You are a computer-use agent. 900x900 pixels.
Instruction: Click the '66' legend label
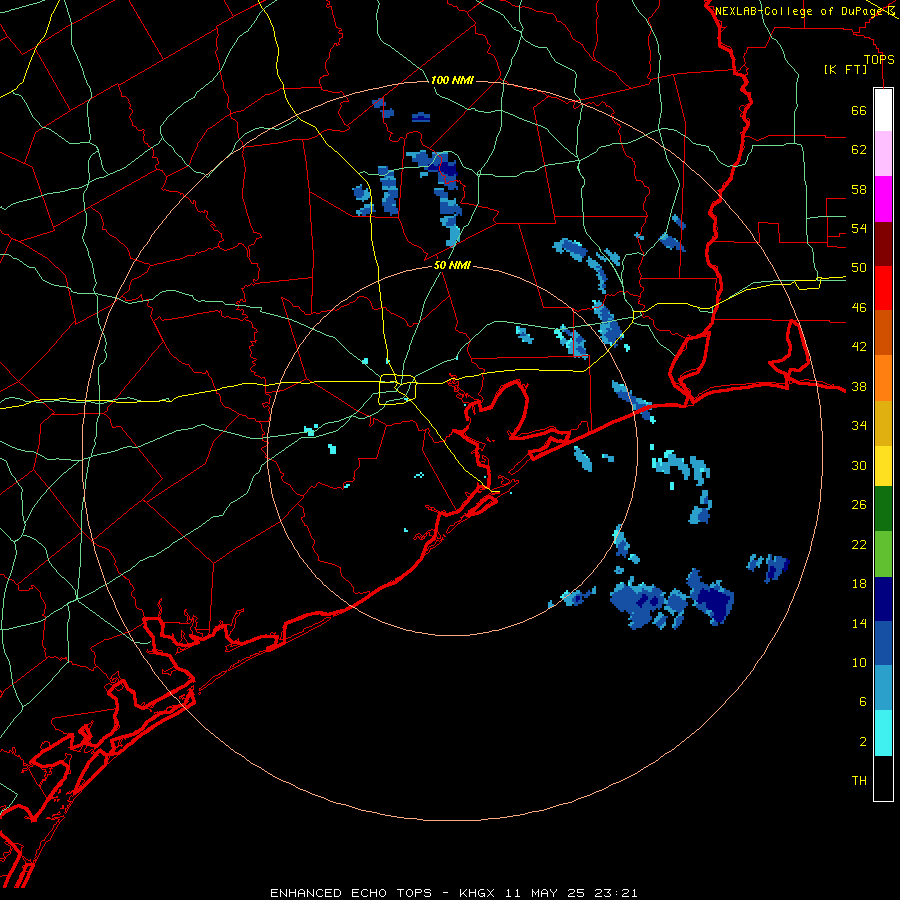[859, 111]
